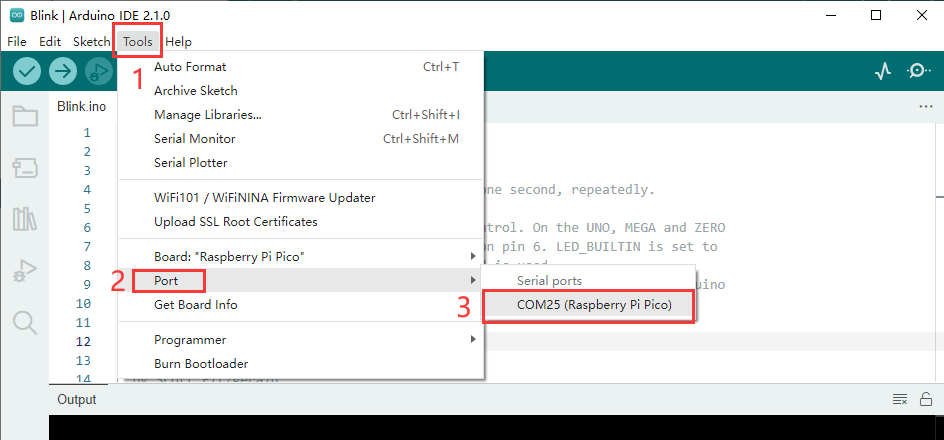Open Serial Monitor magnifier icon at top right
The width and height of the screenshot is (944, 440).
click(x=918, y=72)
